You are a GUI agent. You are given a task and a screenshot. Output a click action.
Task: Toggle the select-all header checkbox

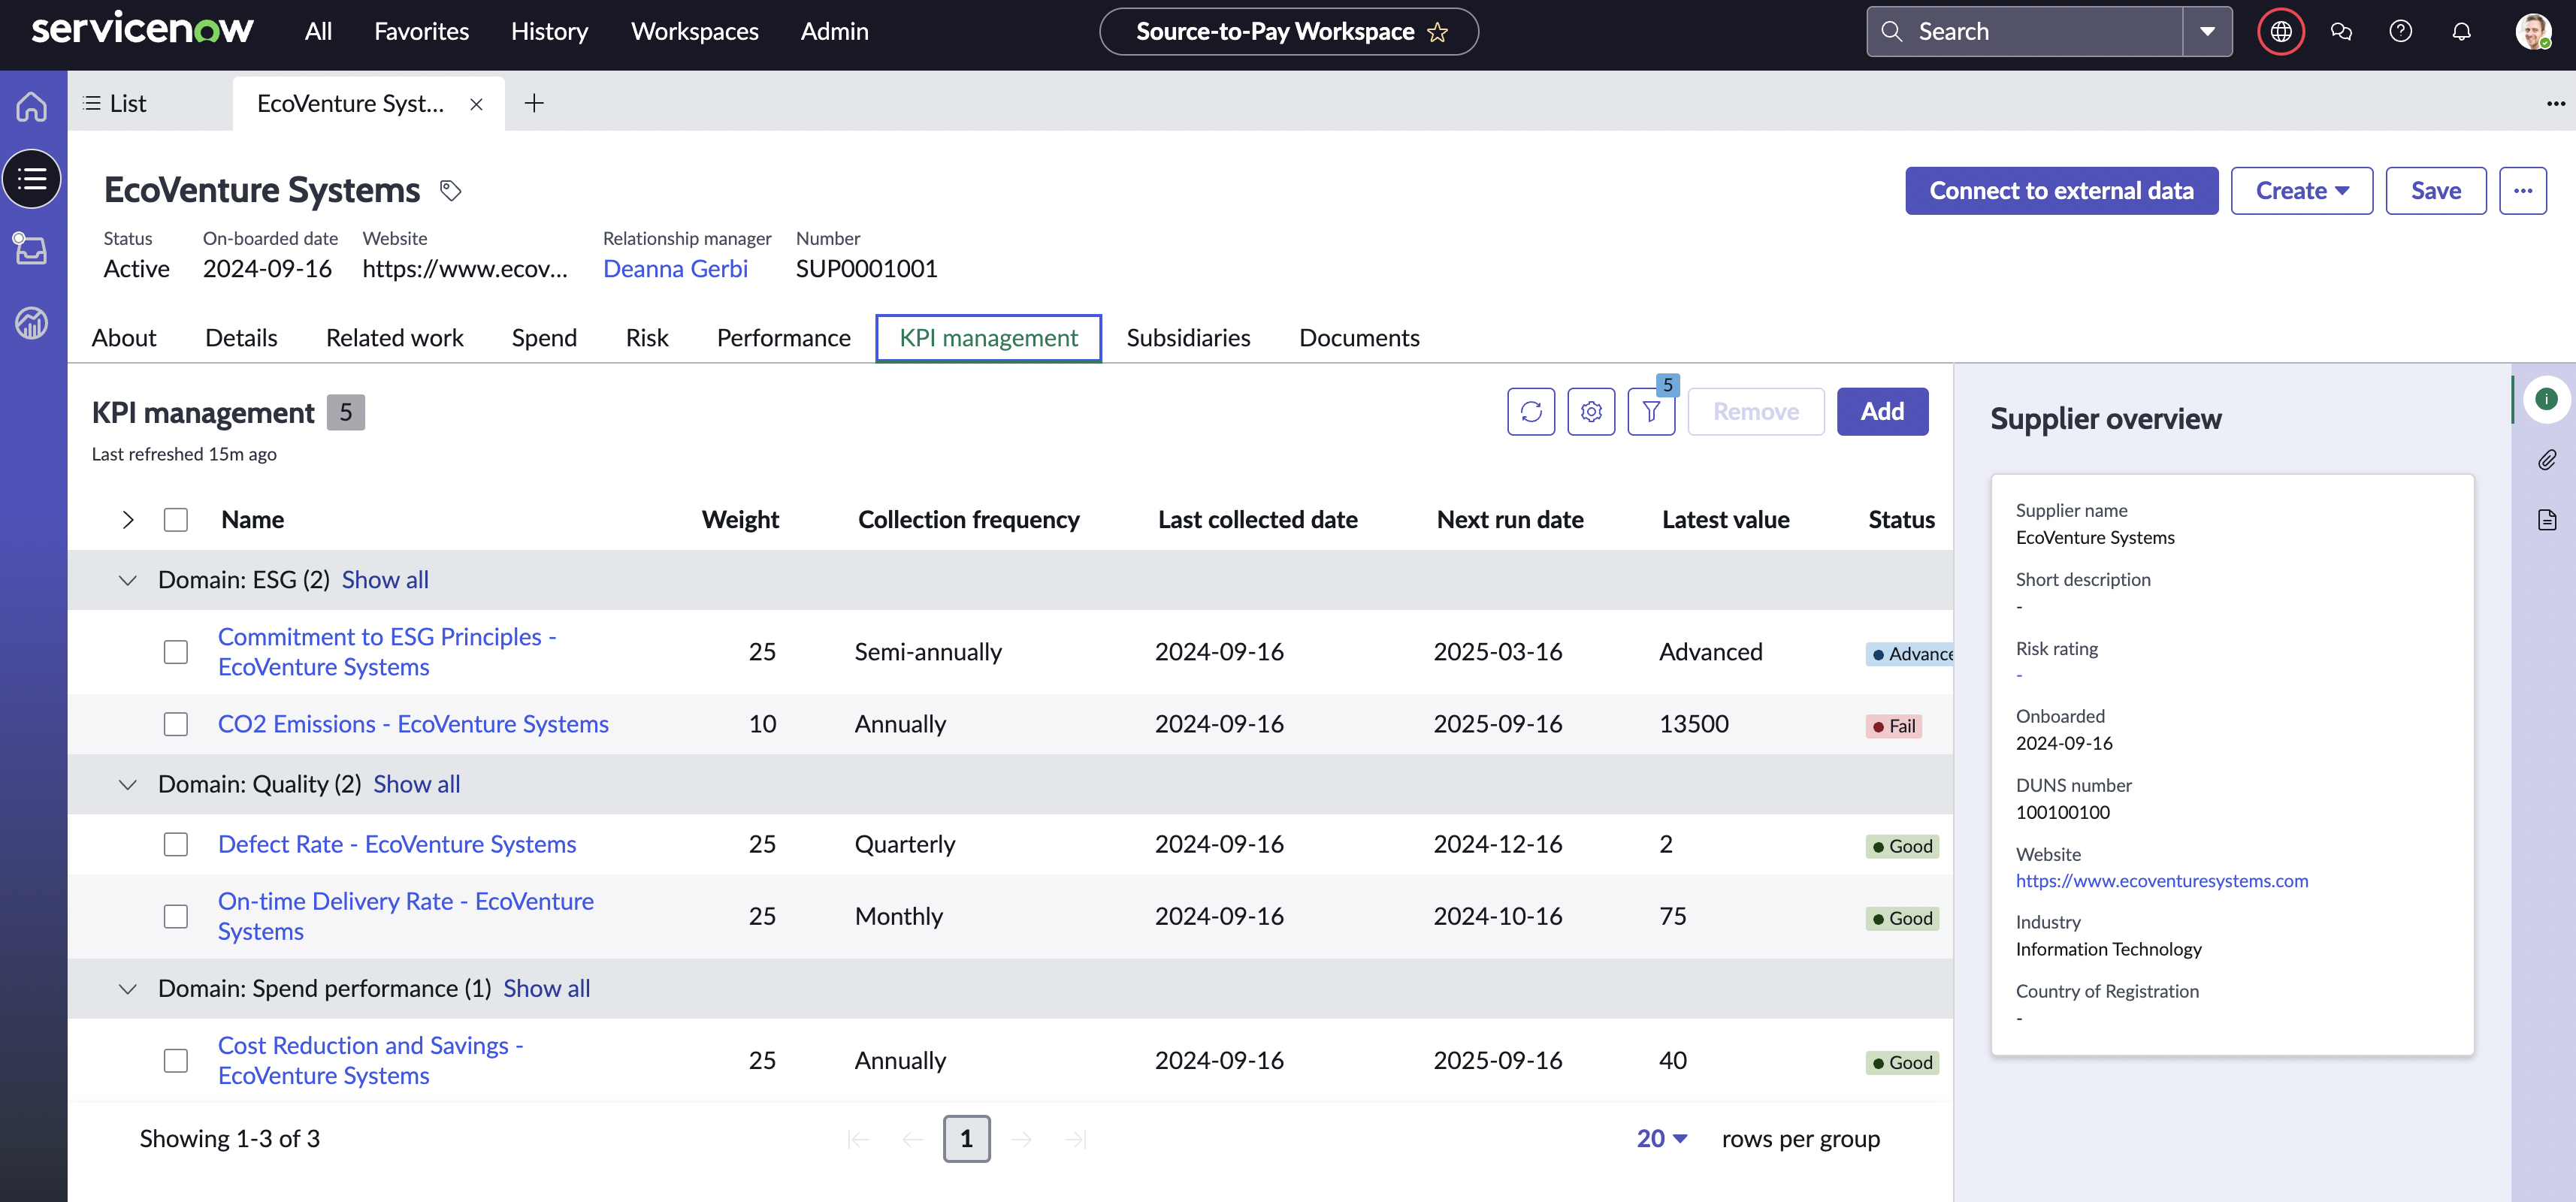[176, 520]
